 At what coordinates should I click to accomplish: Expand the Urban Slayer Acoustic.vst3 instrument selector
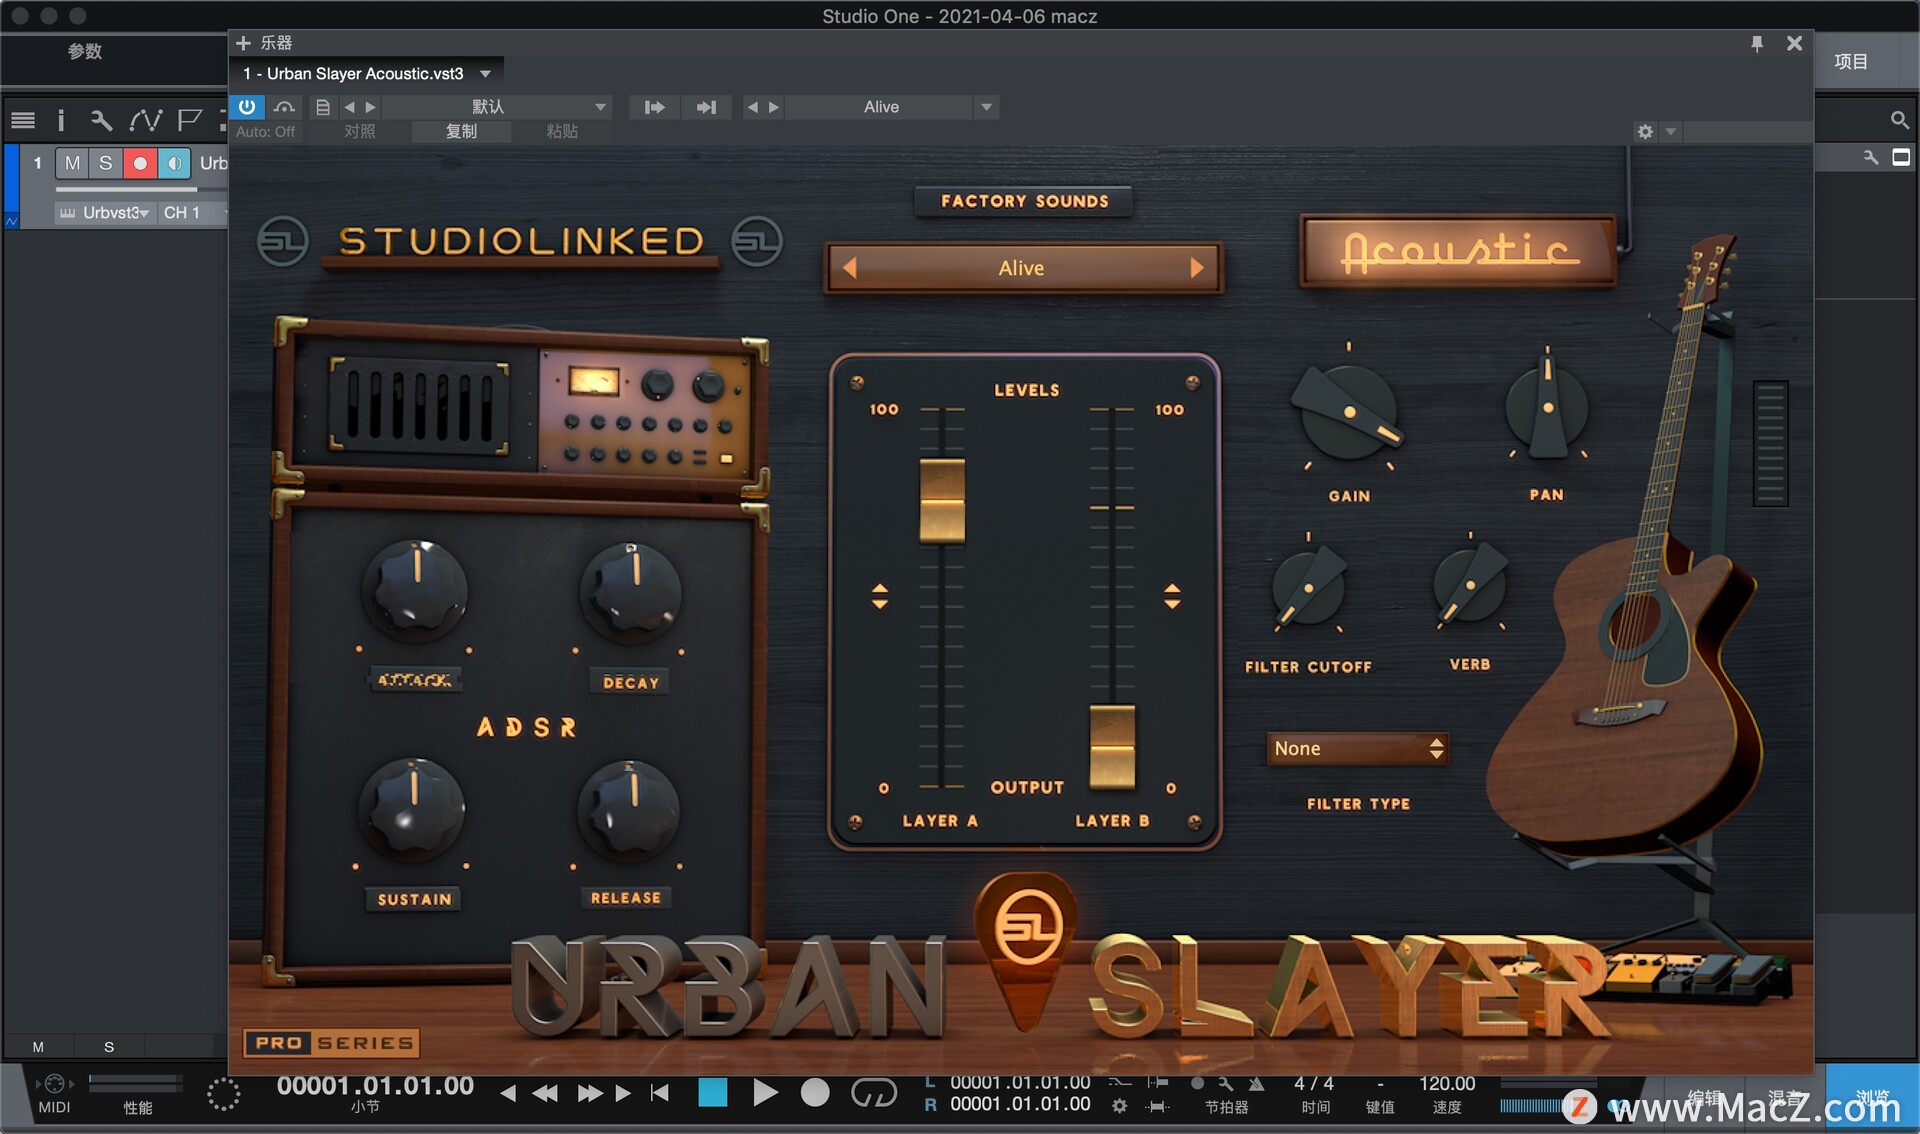click(x=485, y=74)
